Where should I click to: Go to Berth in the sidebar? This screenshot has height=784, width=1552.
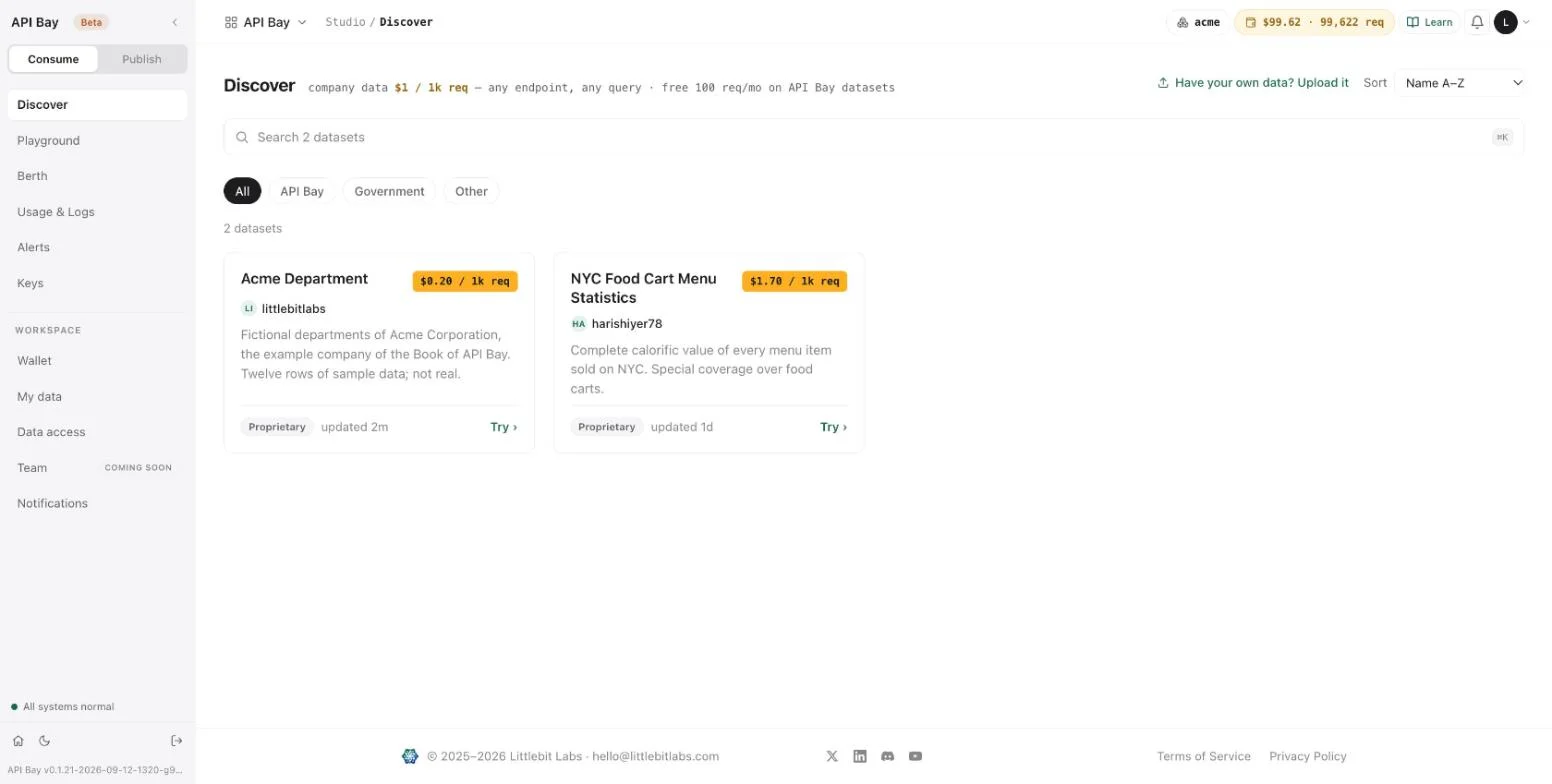coord(97,176)
